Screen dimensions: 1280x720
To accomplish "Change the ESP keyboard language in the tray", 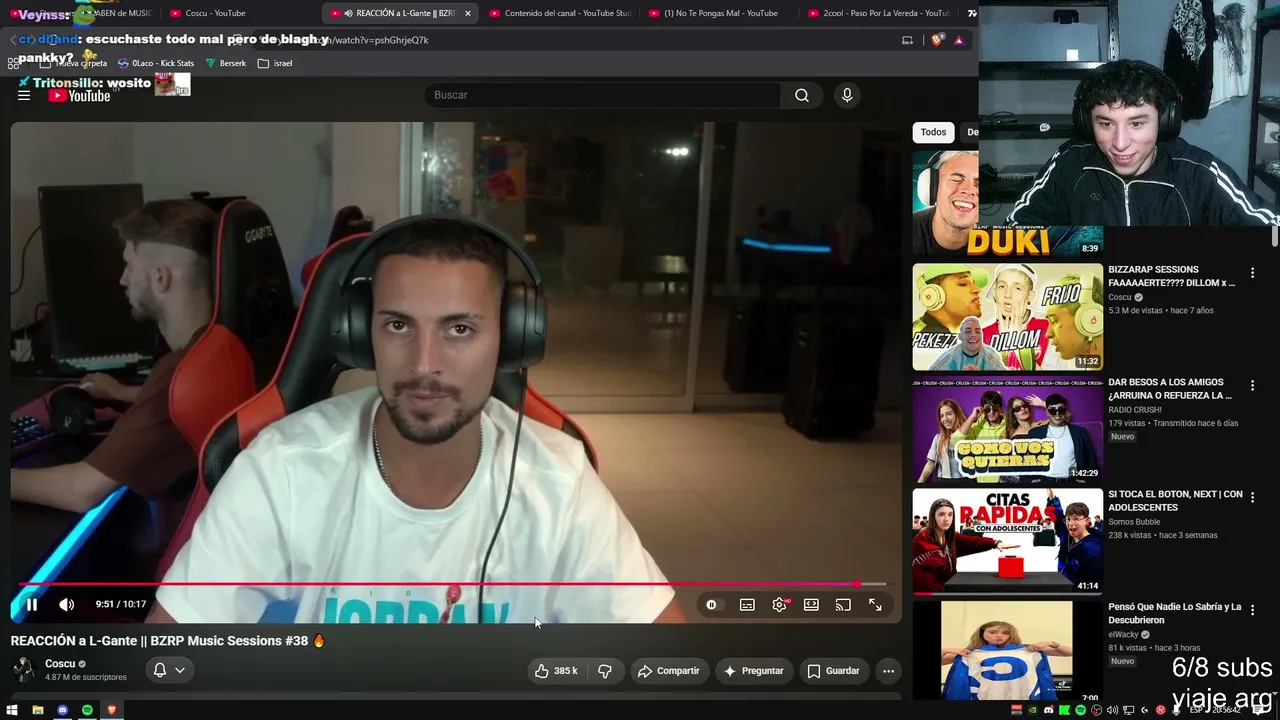I will [1196, 710].
